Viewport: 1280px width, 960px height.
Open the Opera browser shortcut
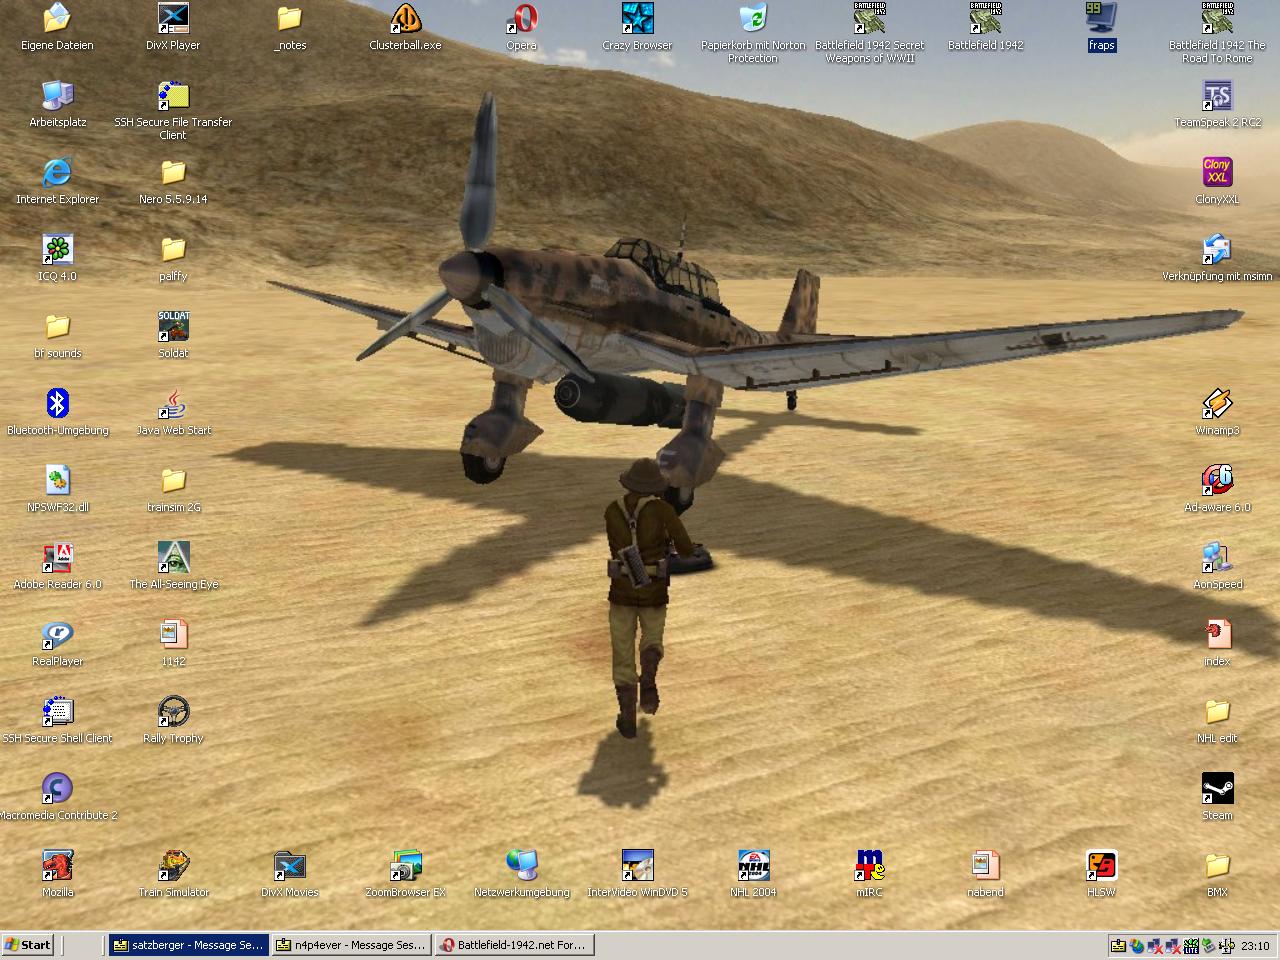521,27
